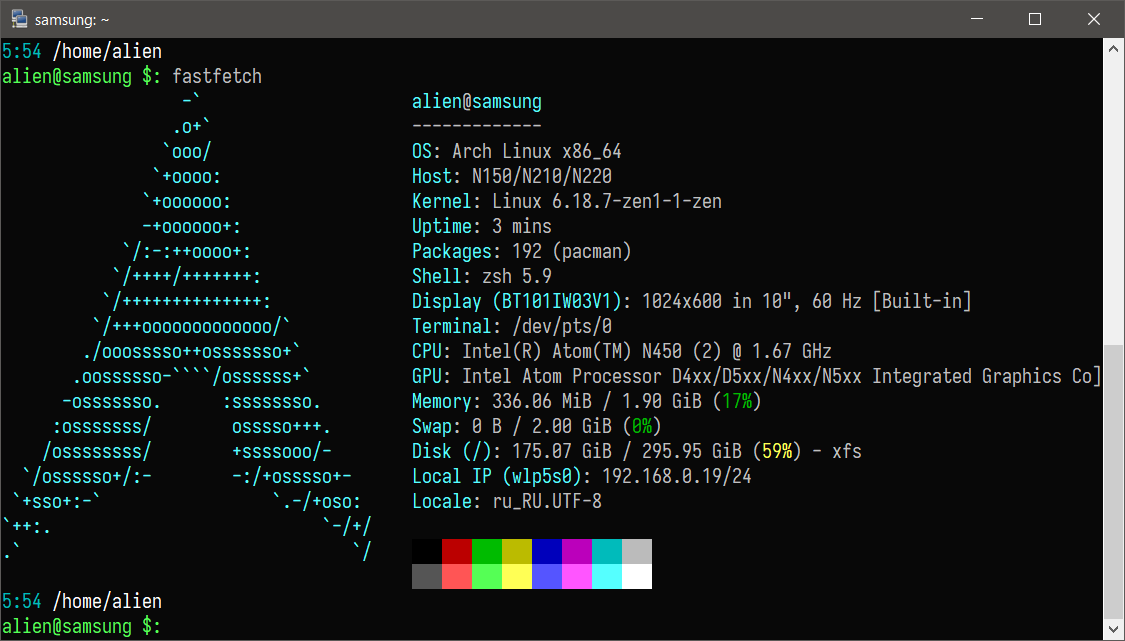The width and height of the screenshot is (1125, 641).
Task: Maximize the samsung terminal window
Action: tap(1035, 19)
